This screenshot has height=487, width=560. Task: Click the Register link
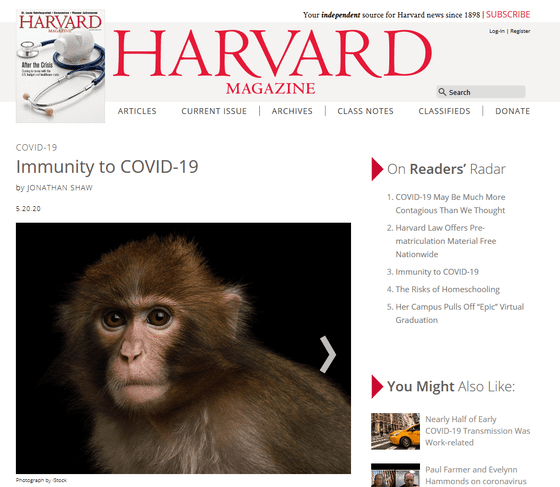point(520,31)
